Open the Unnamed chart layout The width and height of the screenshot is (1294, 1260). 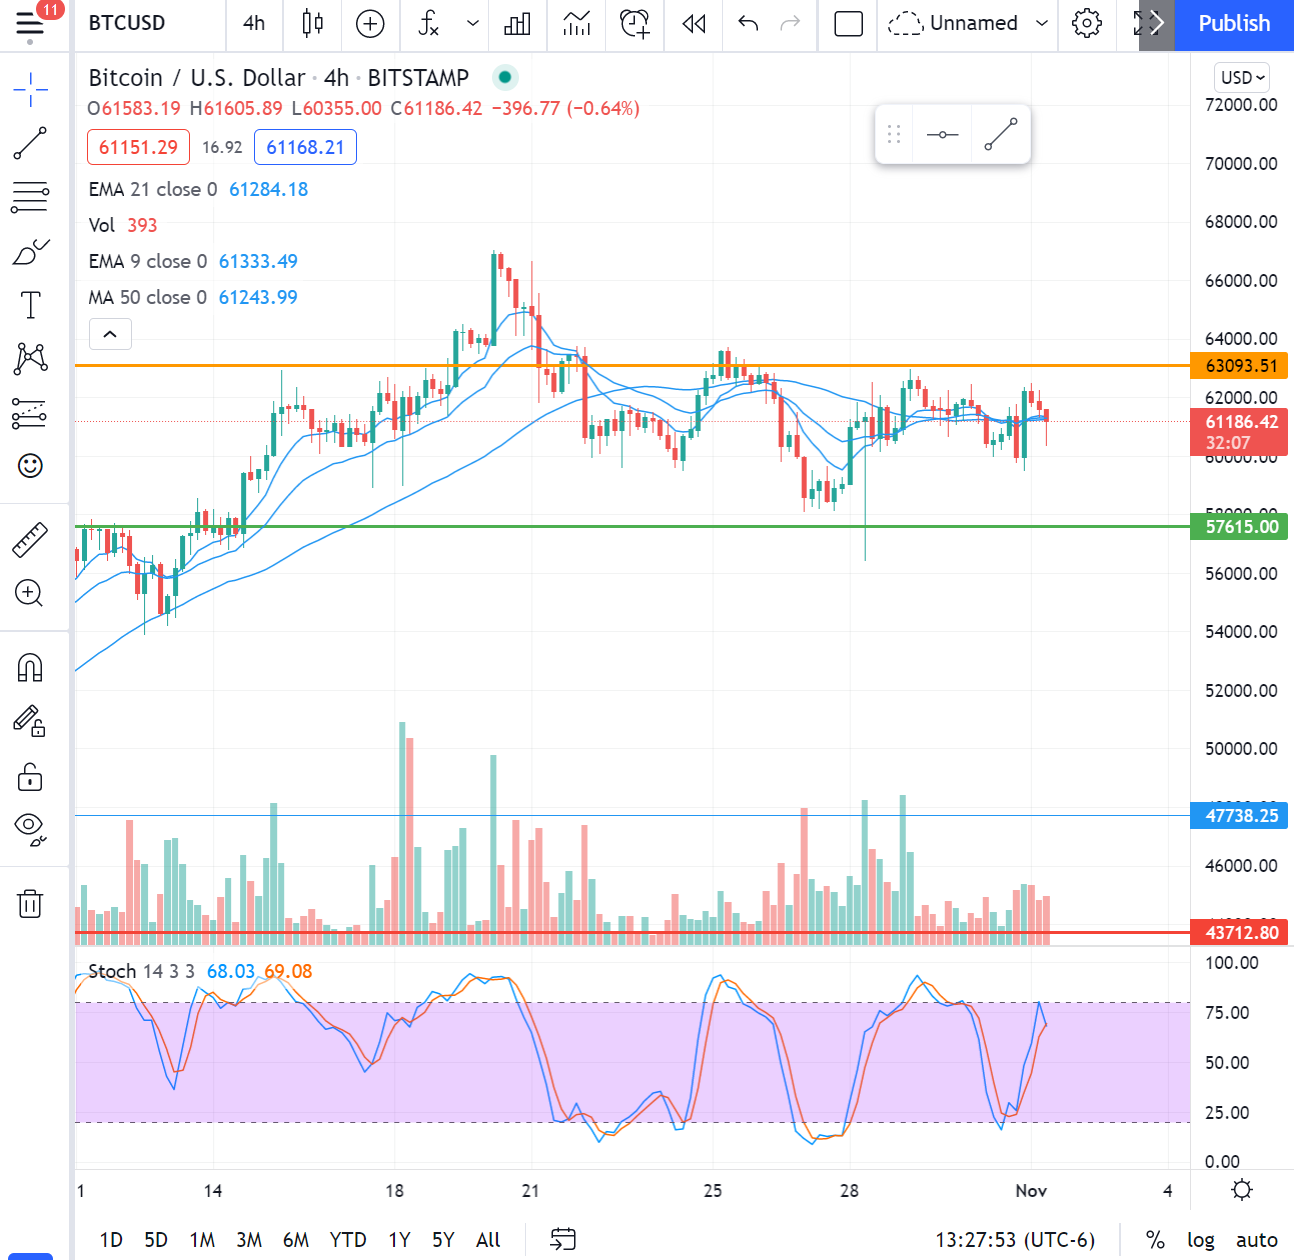coord(953,23)
